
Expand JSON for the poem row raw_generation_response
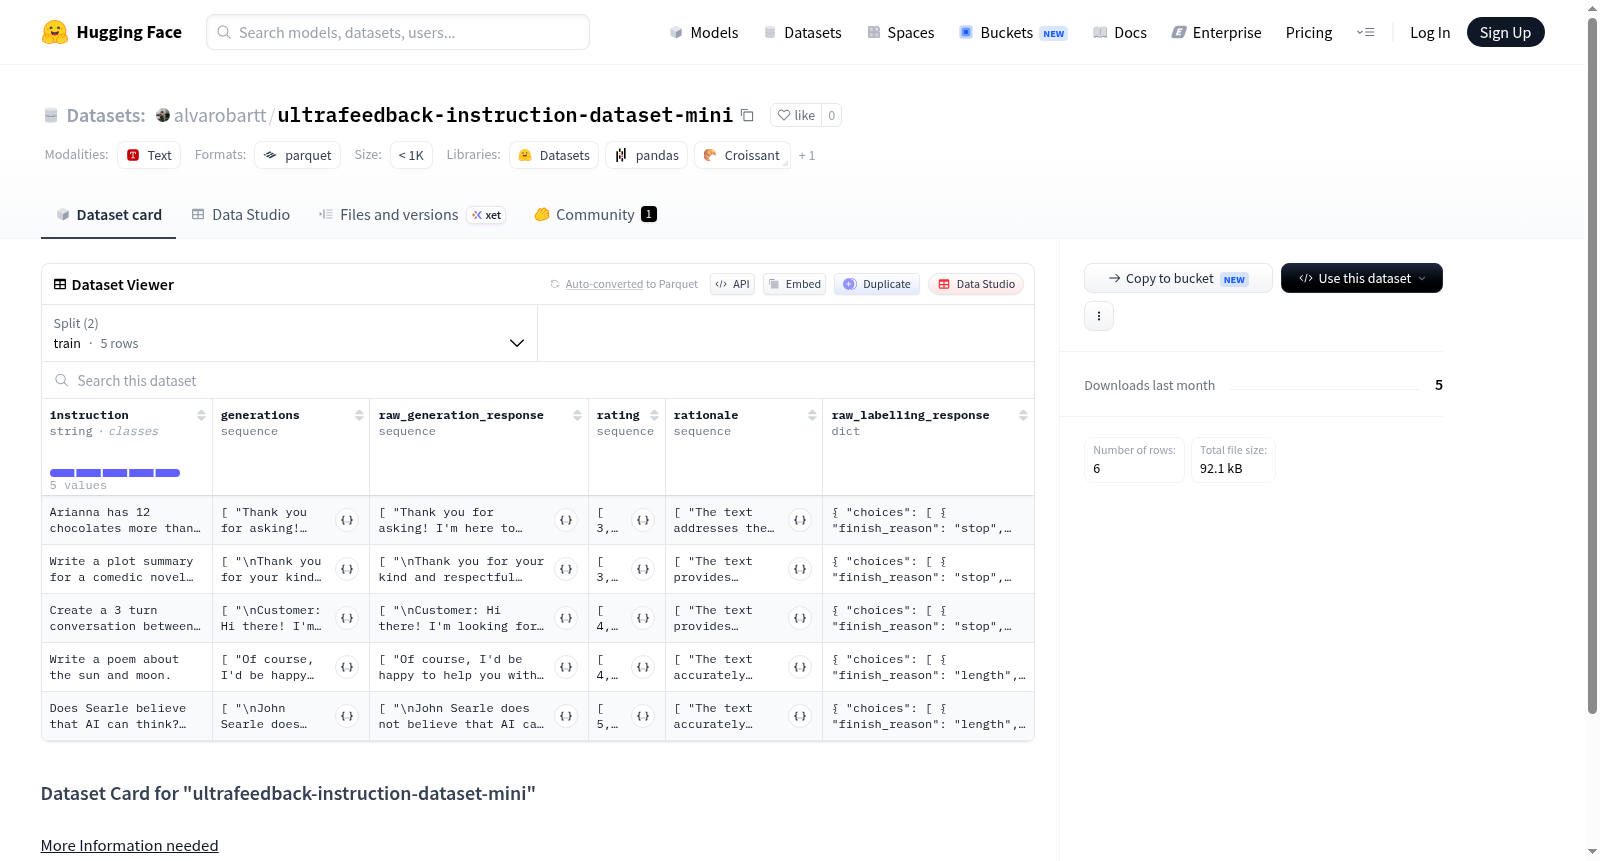click(x=566, y=667)
